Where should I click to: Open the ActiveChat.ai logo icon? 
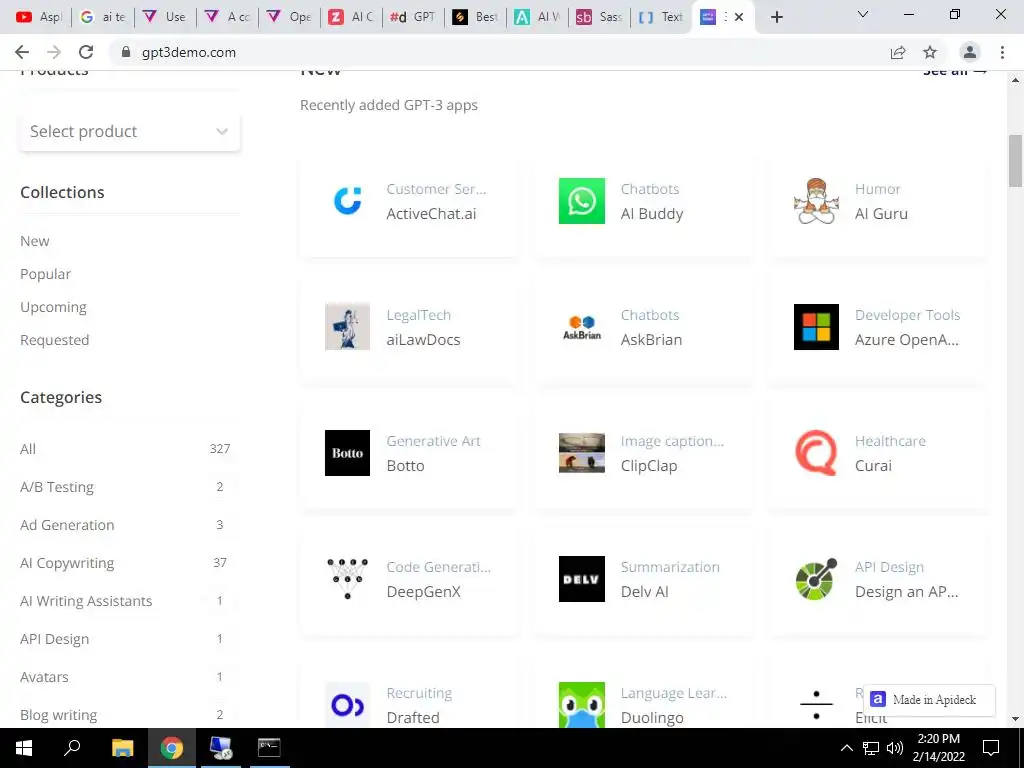347,200
